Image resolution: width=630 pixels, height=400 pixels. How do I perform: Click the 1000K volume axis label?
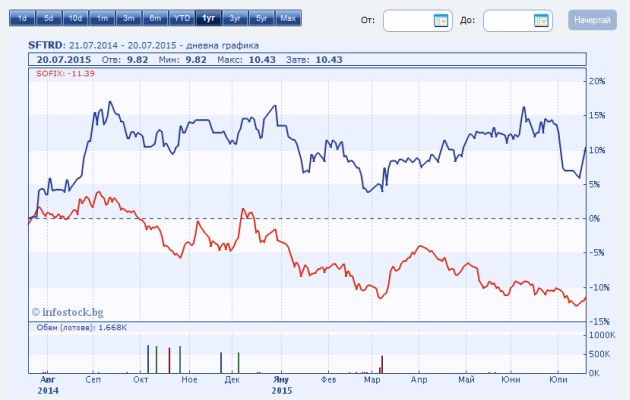(601, 335)
